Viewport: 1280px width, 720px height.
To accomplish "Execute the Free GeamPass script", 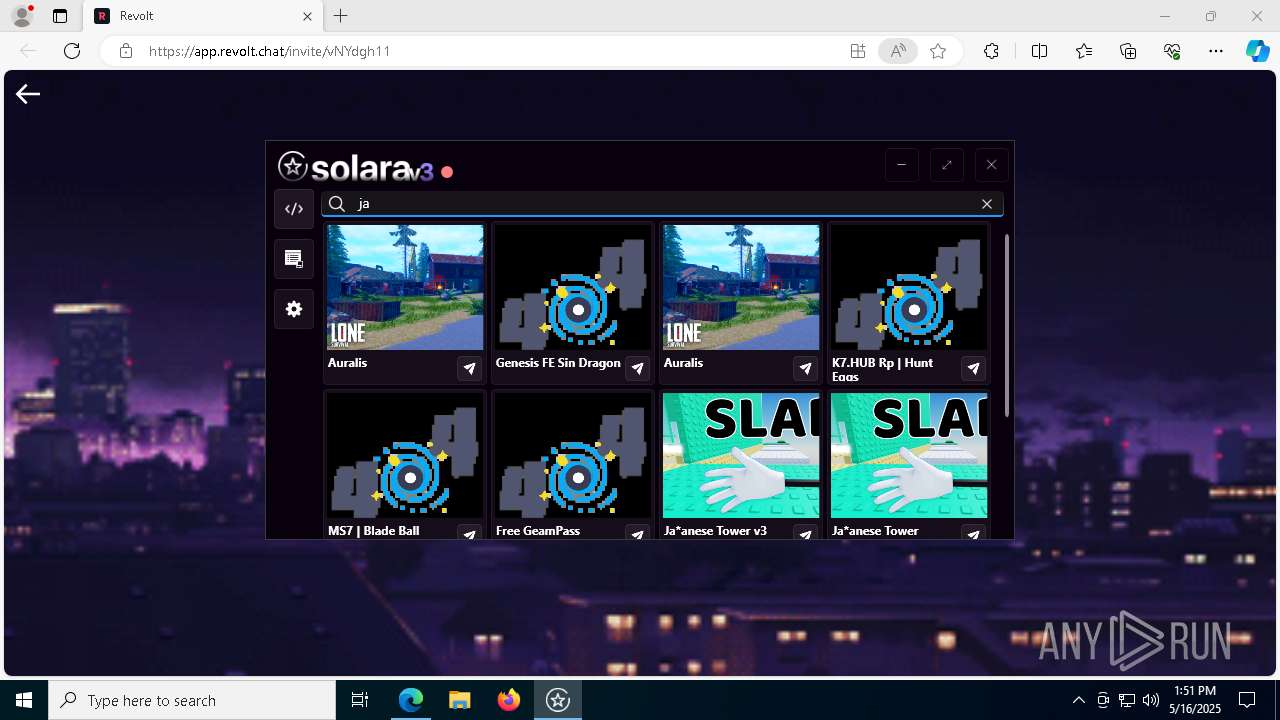I will (x=638, y=534).
